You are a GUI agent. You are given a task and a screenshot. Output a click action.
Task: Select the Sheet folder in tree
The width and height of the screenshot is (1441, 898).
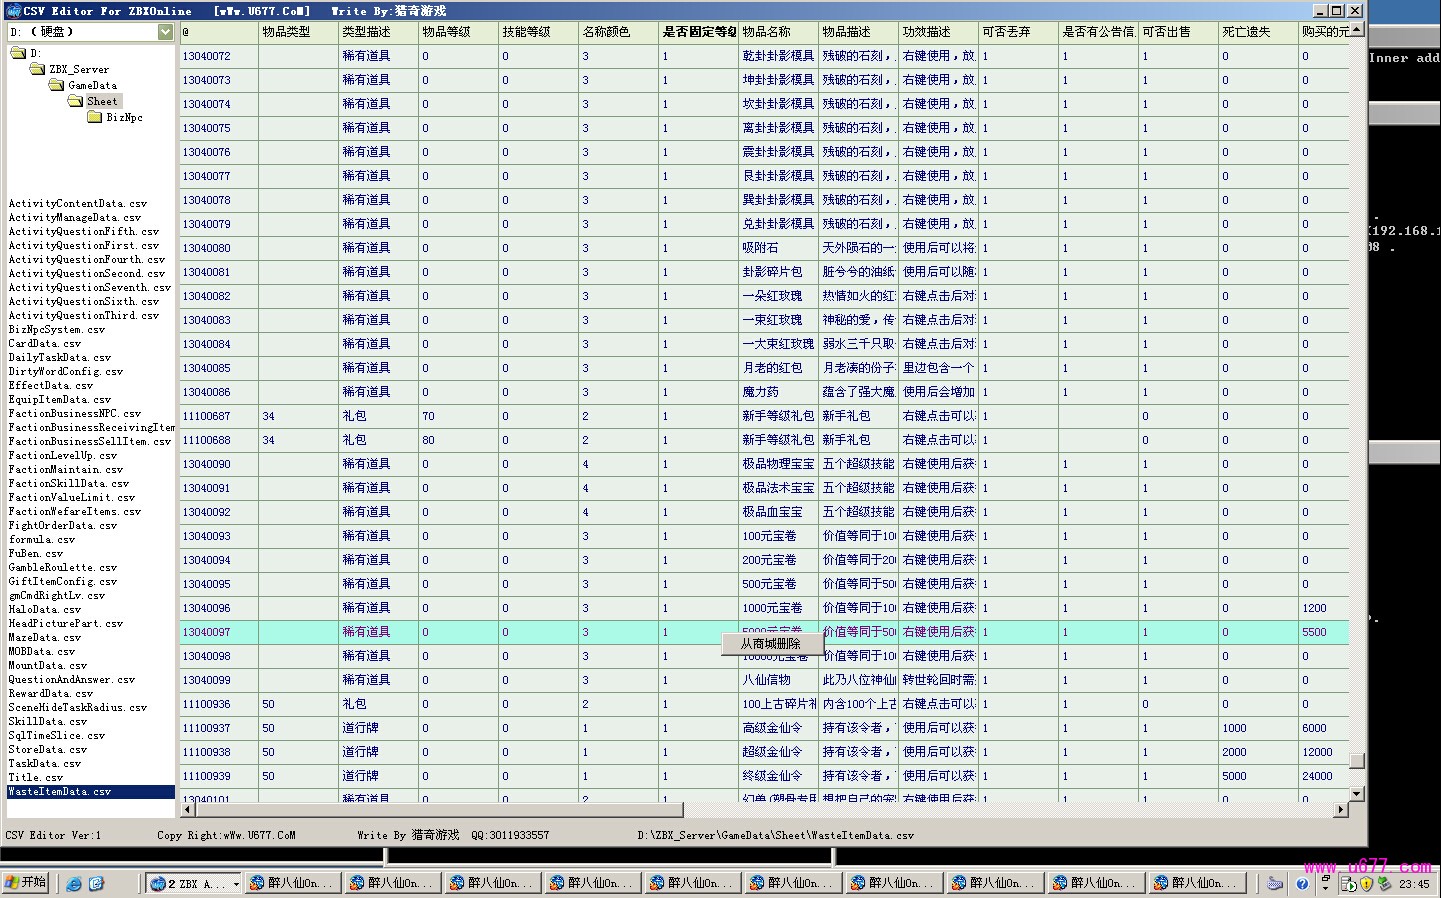click(x=101, y=102)
